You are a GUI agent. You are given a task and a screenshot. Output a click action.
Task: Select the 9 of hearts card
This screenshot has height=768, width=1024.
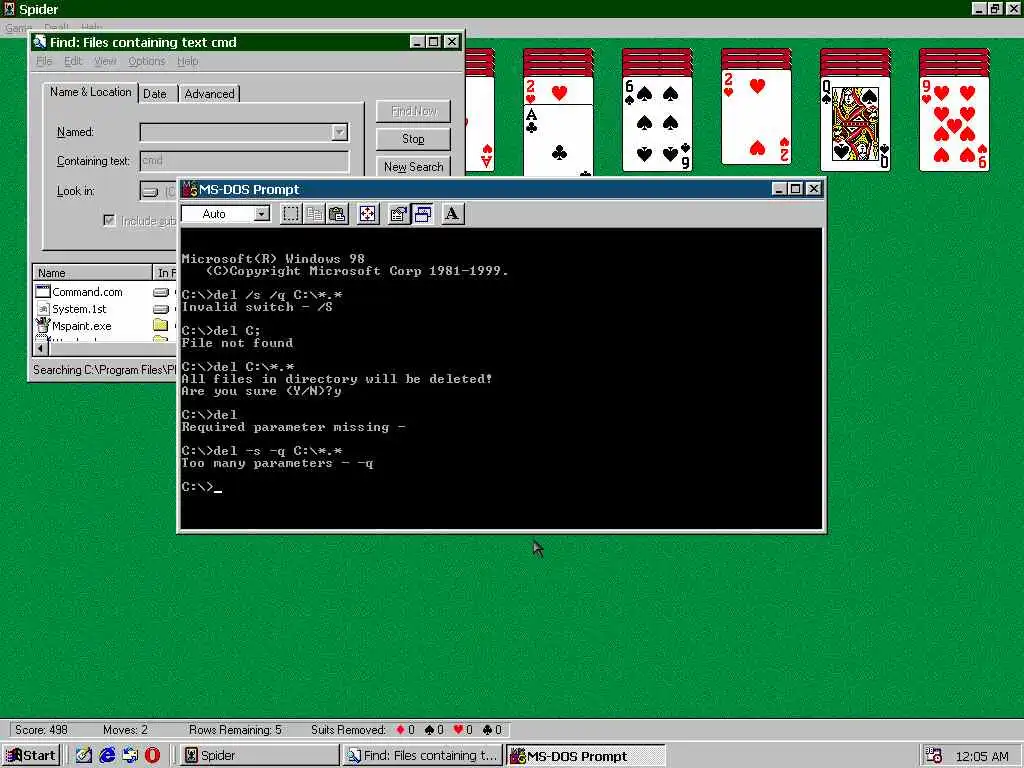pos(954,124)
